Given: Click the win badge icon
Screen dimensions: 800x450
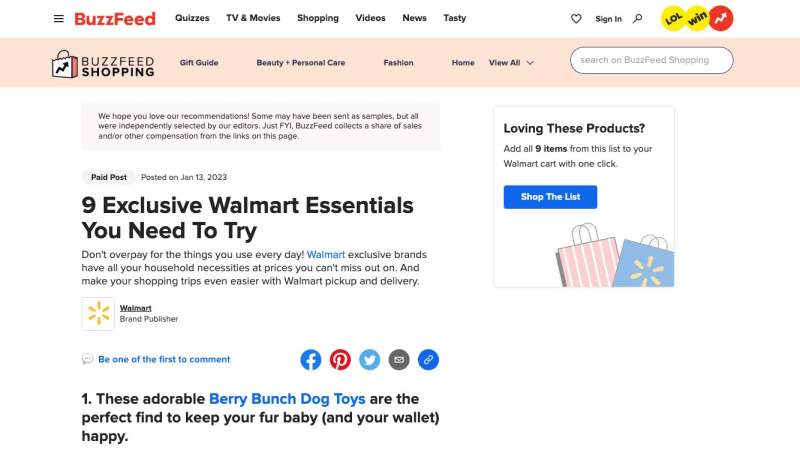Looking at the screenshot, I should 697,19.
